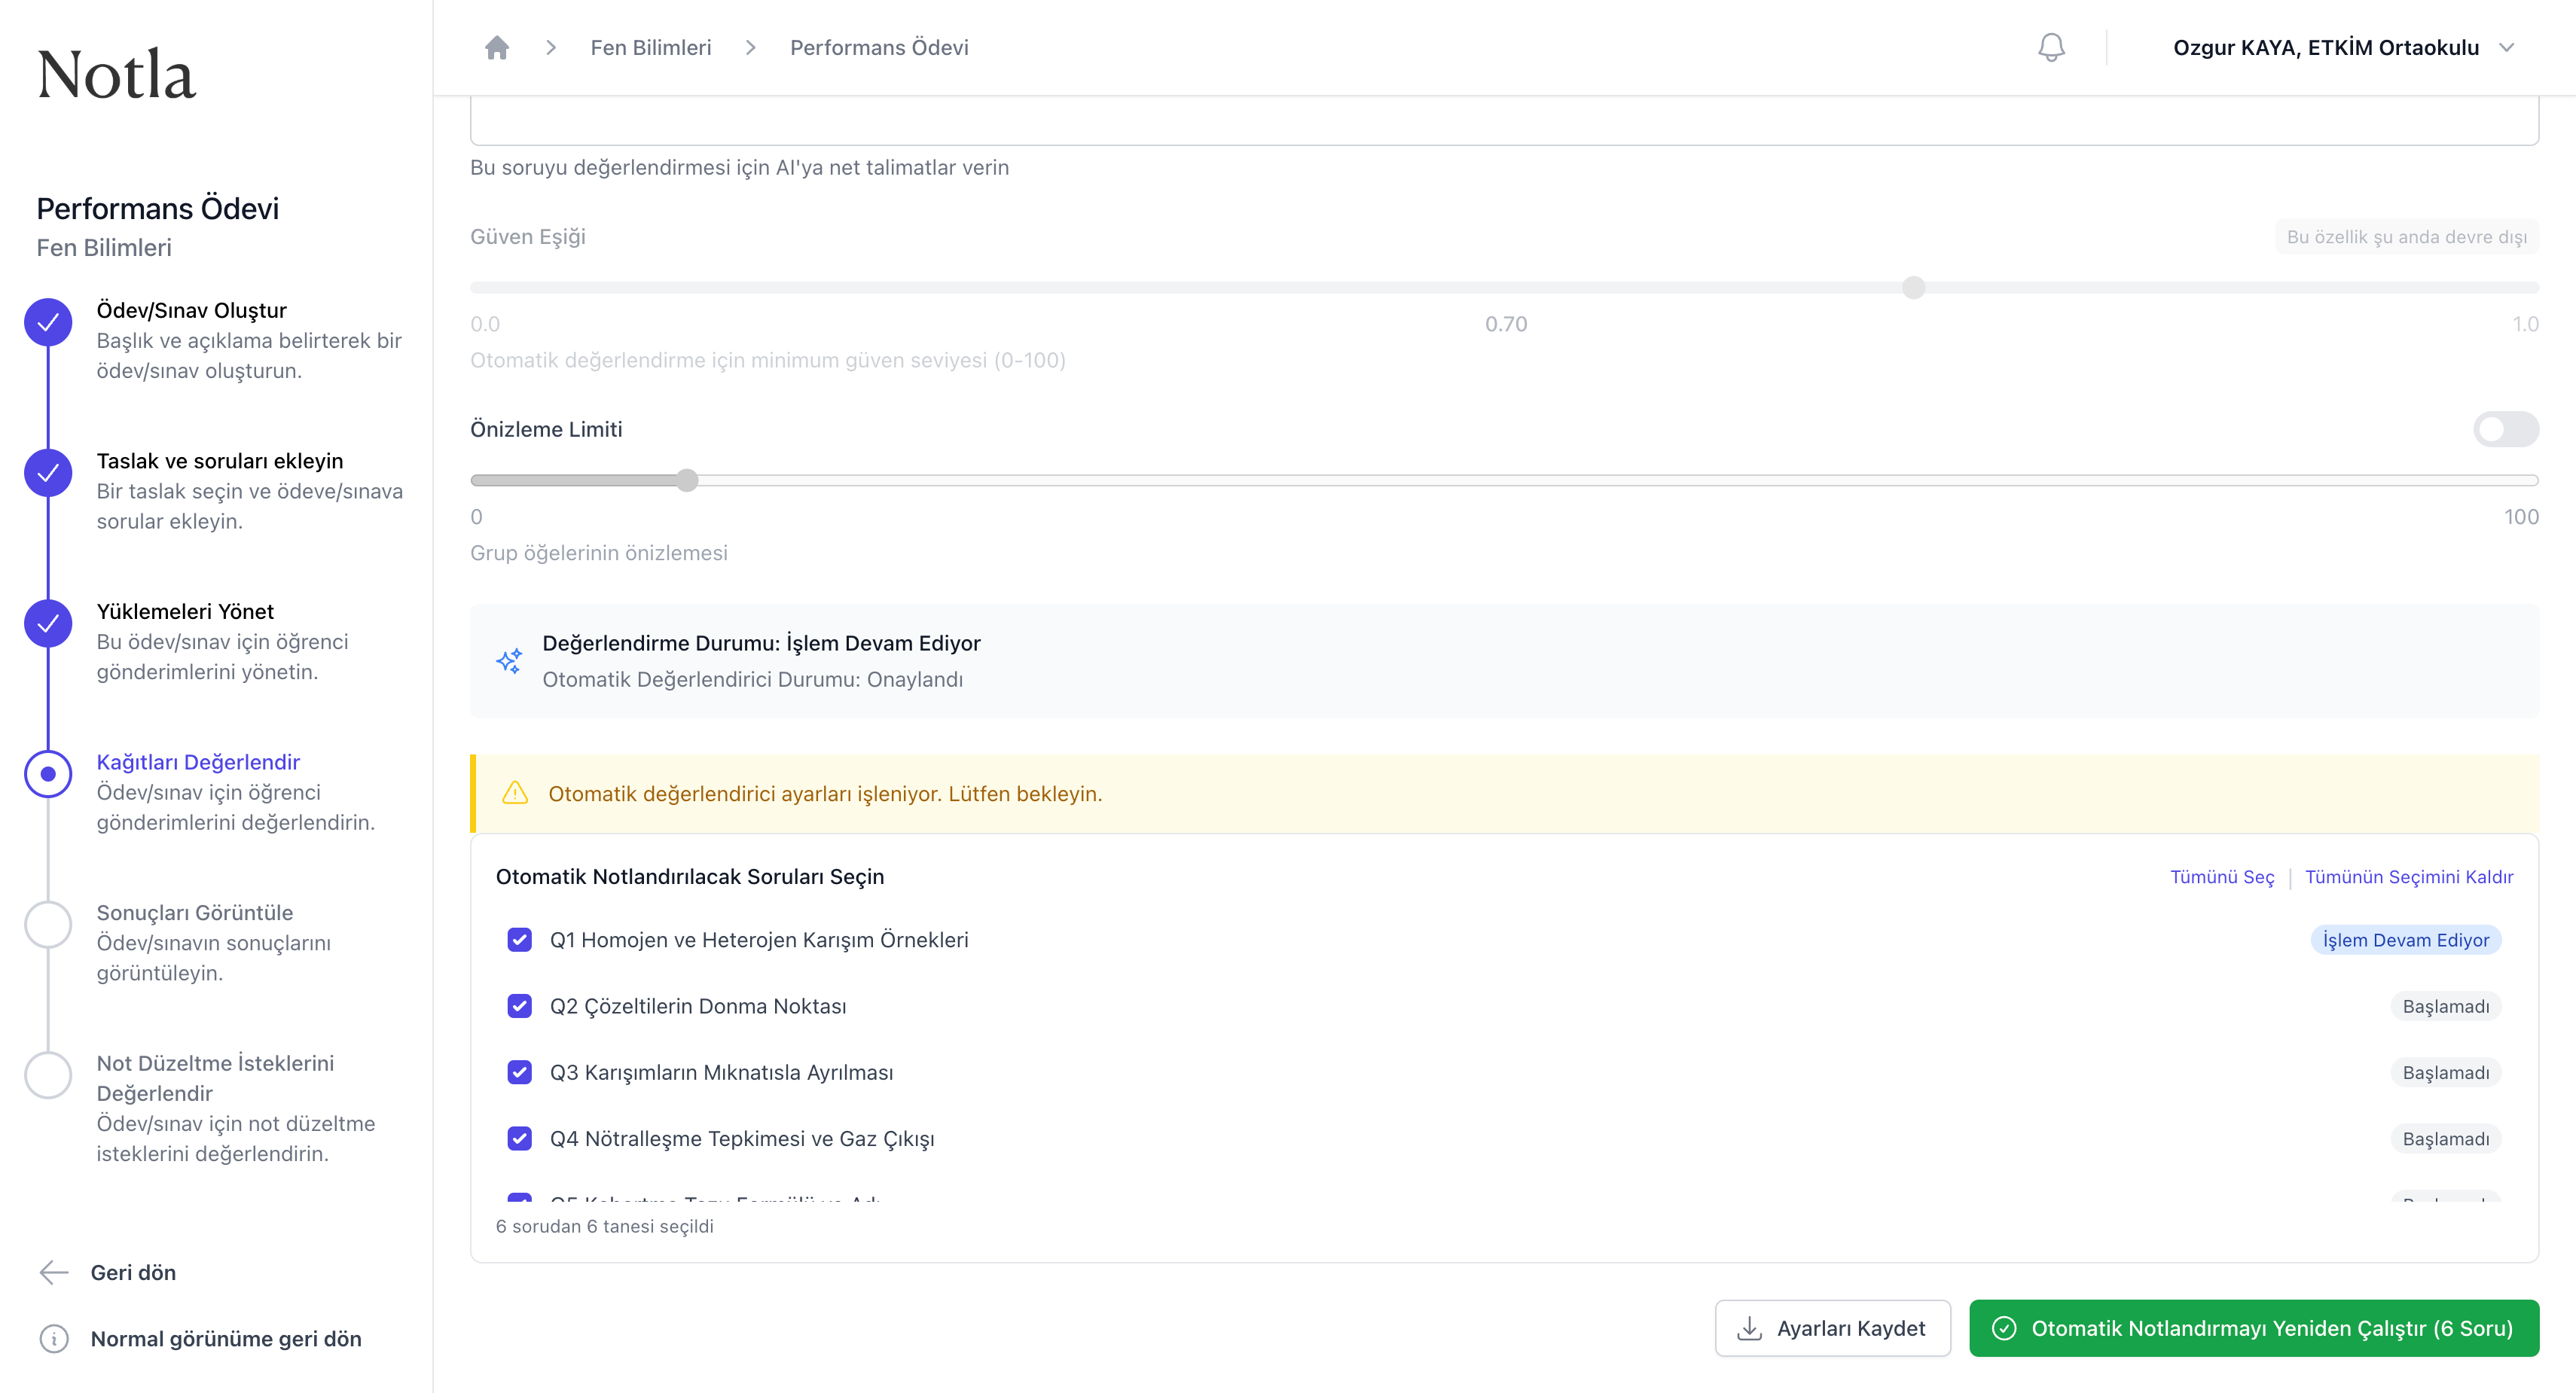Click the check-circle icon in the green button

(2004, 1328)
